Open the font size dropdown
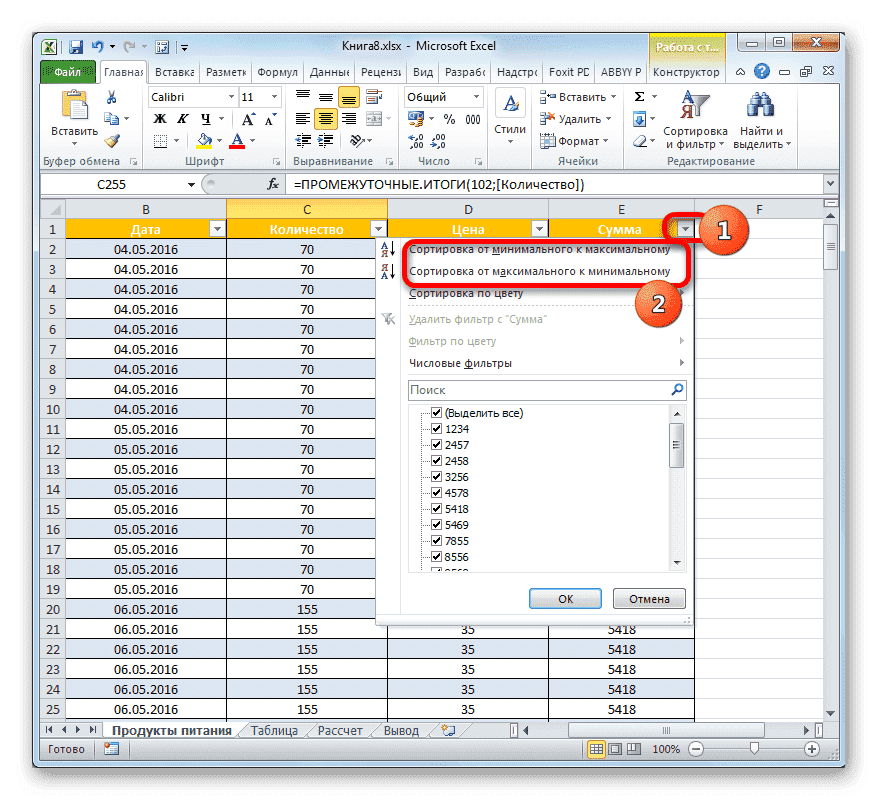877x800 pixels. click(x=272, y=97)
